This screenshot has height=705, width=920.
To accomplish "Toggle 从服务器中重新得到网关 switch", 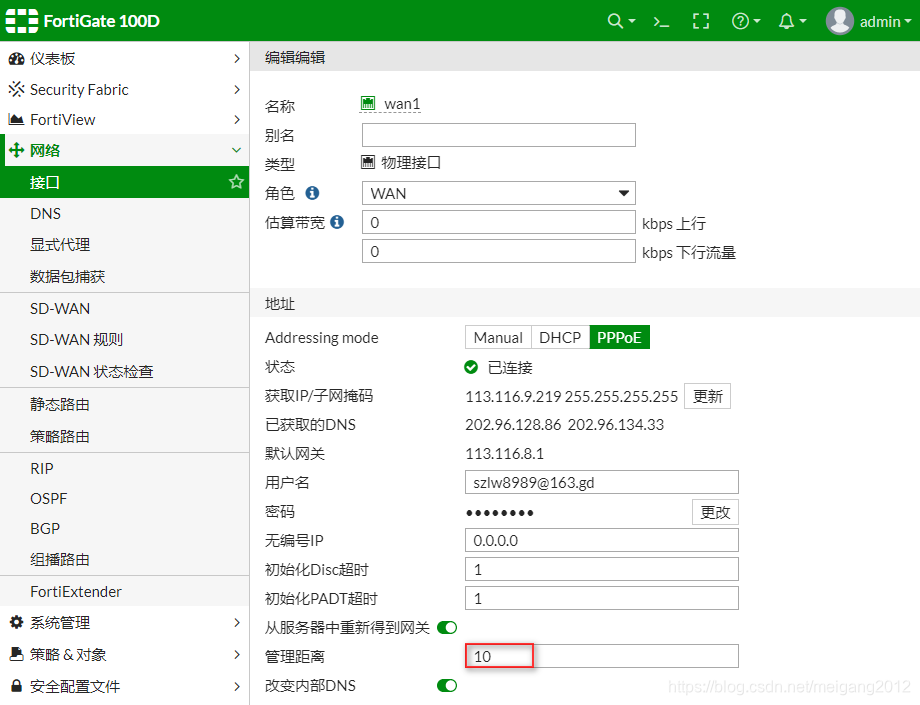I will 447,628.
